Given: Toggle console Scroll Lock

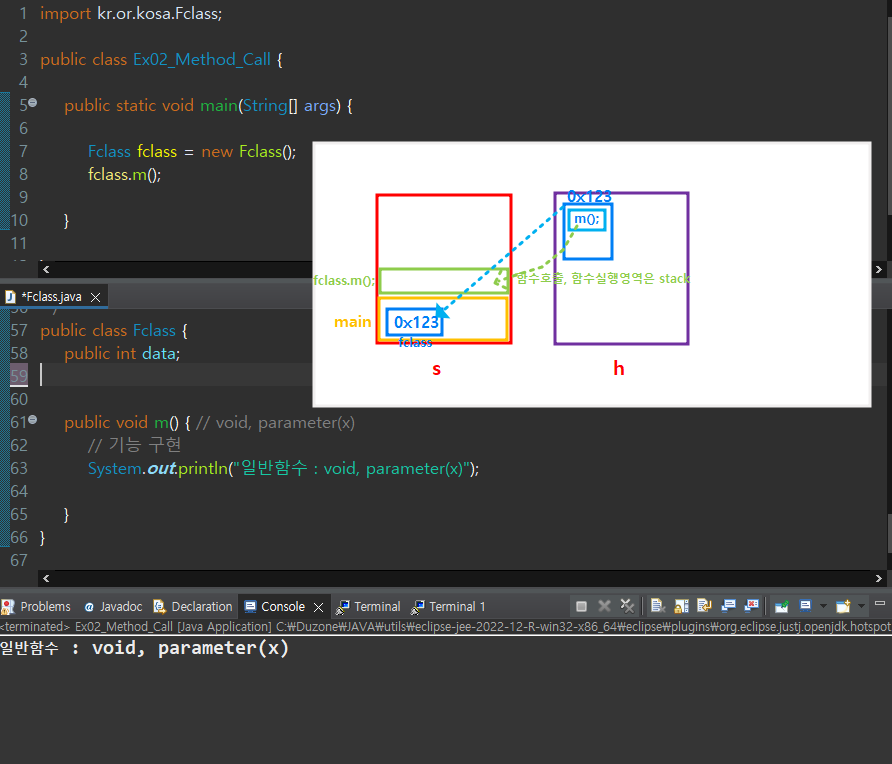Looking at the screenshot, I should tap(681, 606).
